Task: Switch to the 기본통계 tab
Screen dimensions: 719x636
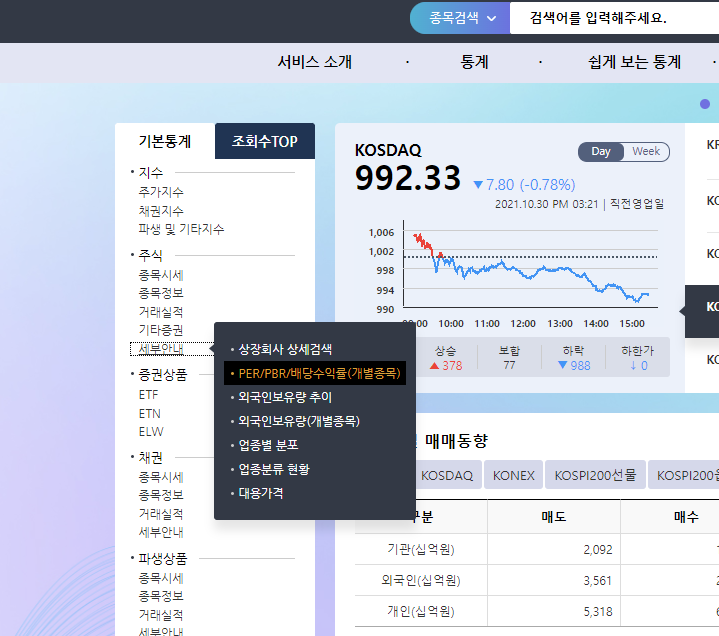Action: point(165,141)
